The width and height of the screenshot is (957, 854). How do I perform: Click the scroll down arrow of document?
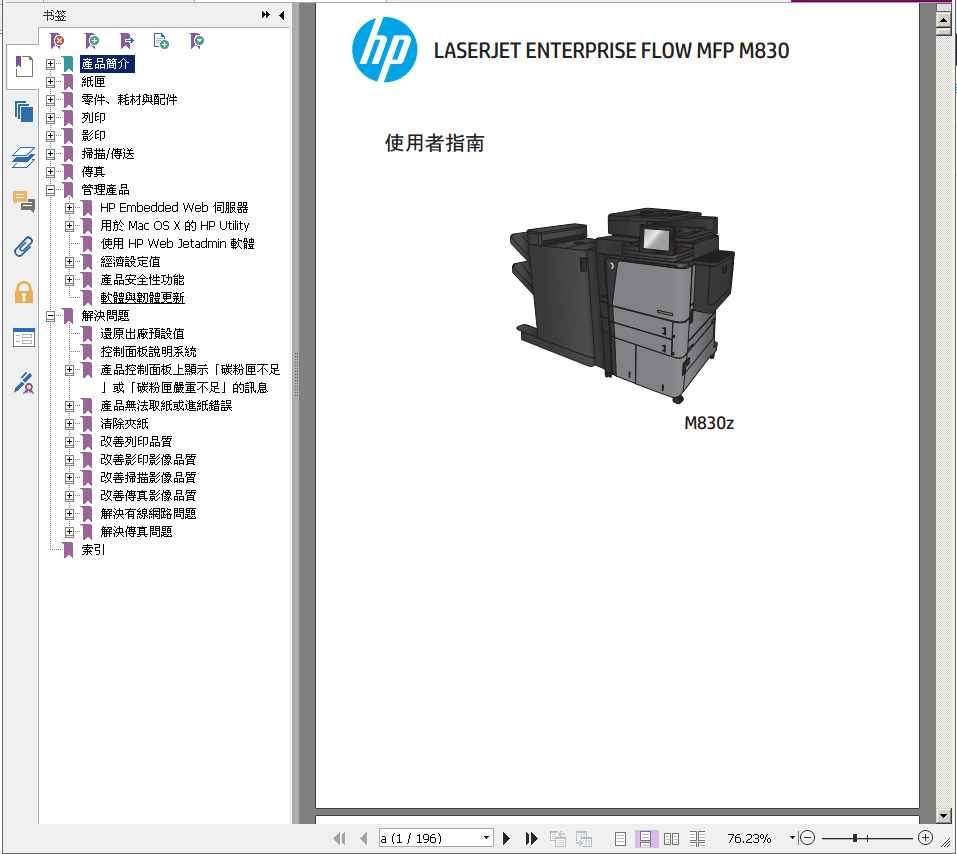click(x=943, y=815)
